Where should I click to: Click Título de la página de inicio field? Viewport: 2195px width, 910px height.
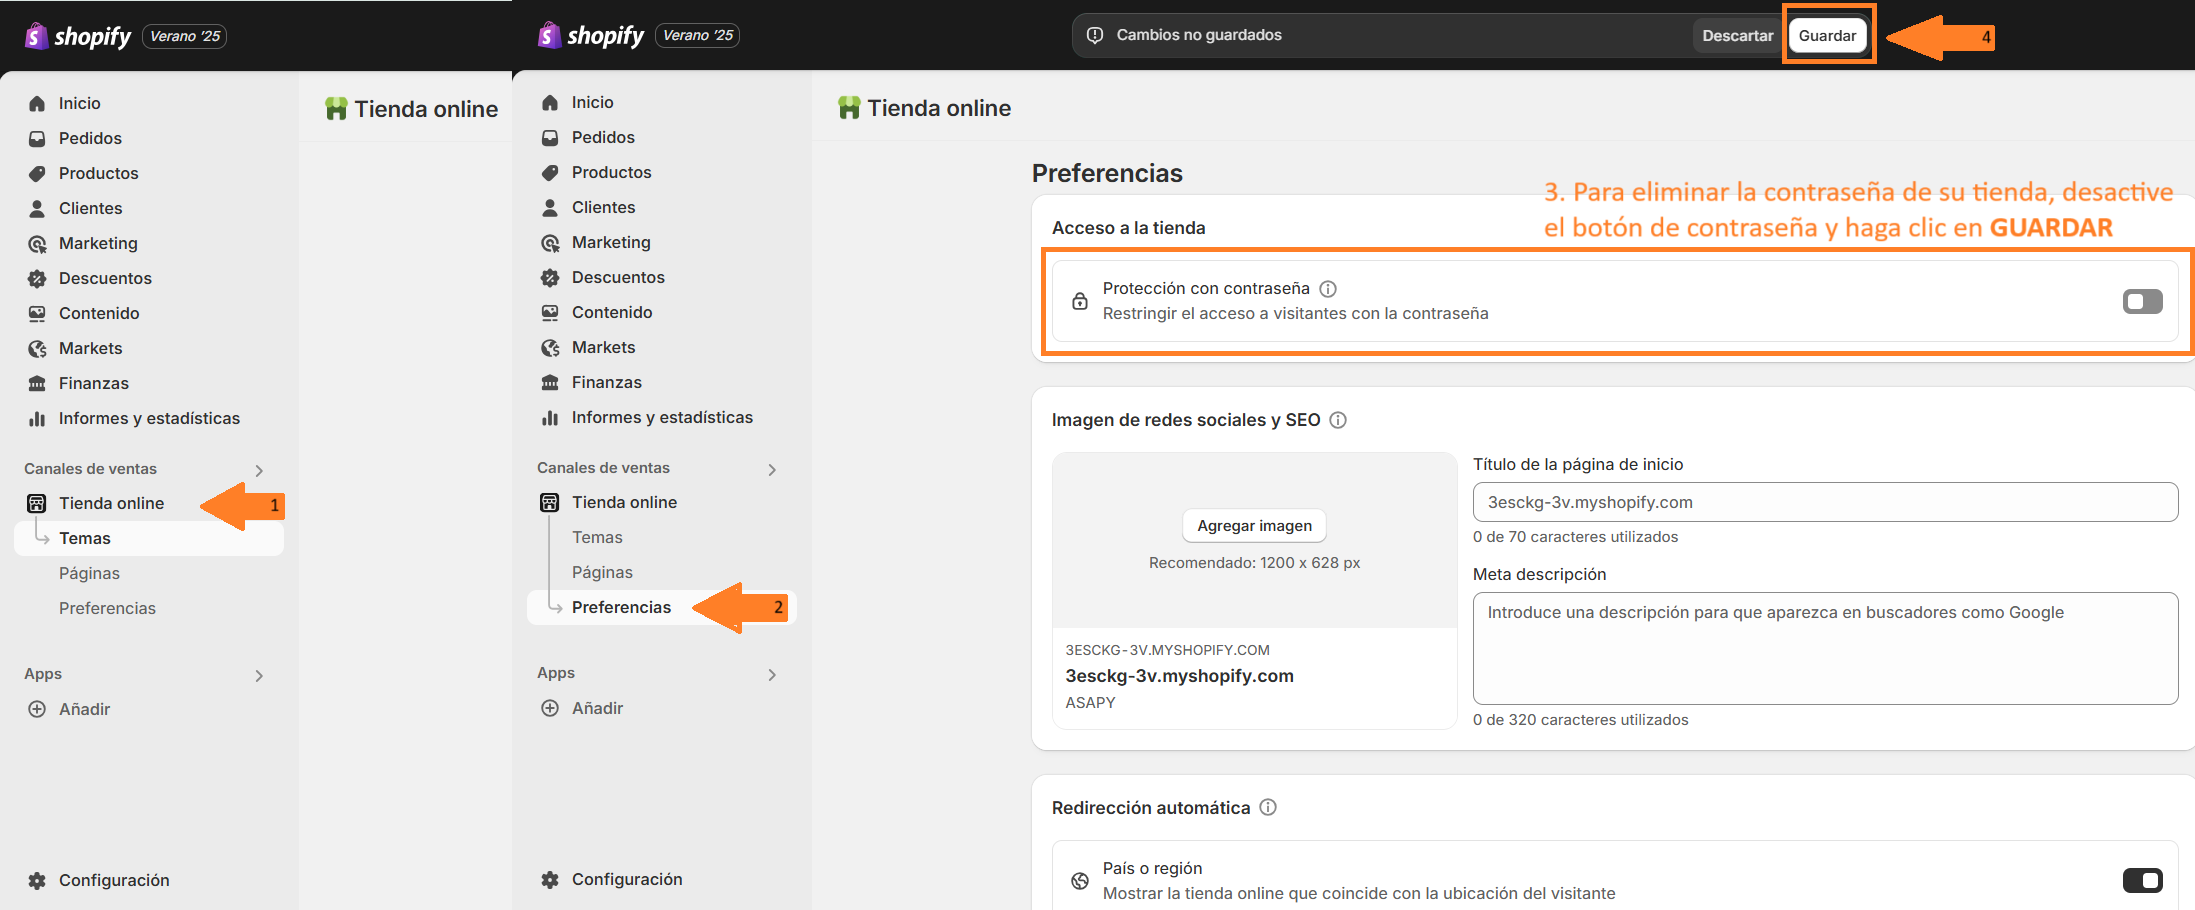(1825, 502)
